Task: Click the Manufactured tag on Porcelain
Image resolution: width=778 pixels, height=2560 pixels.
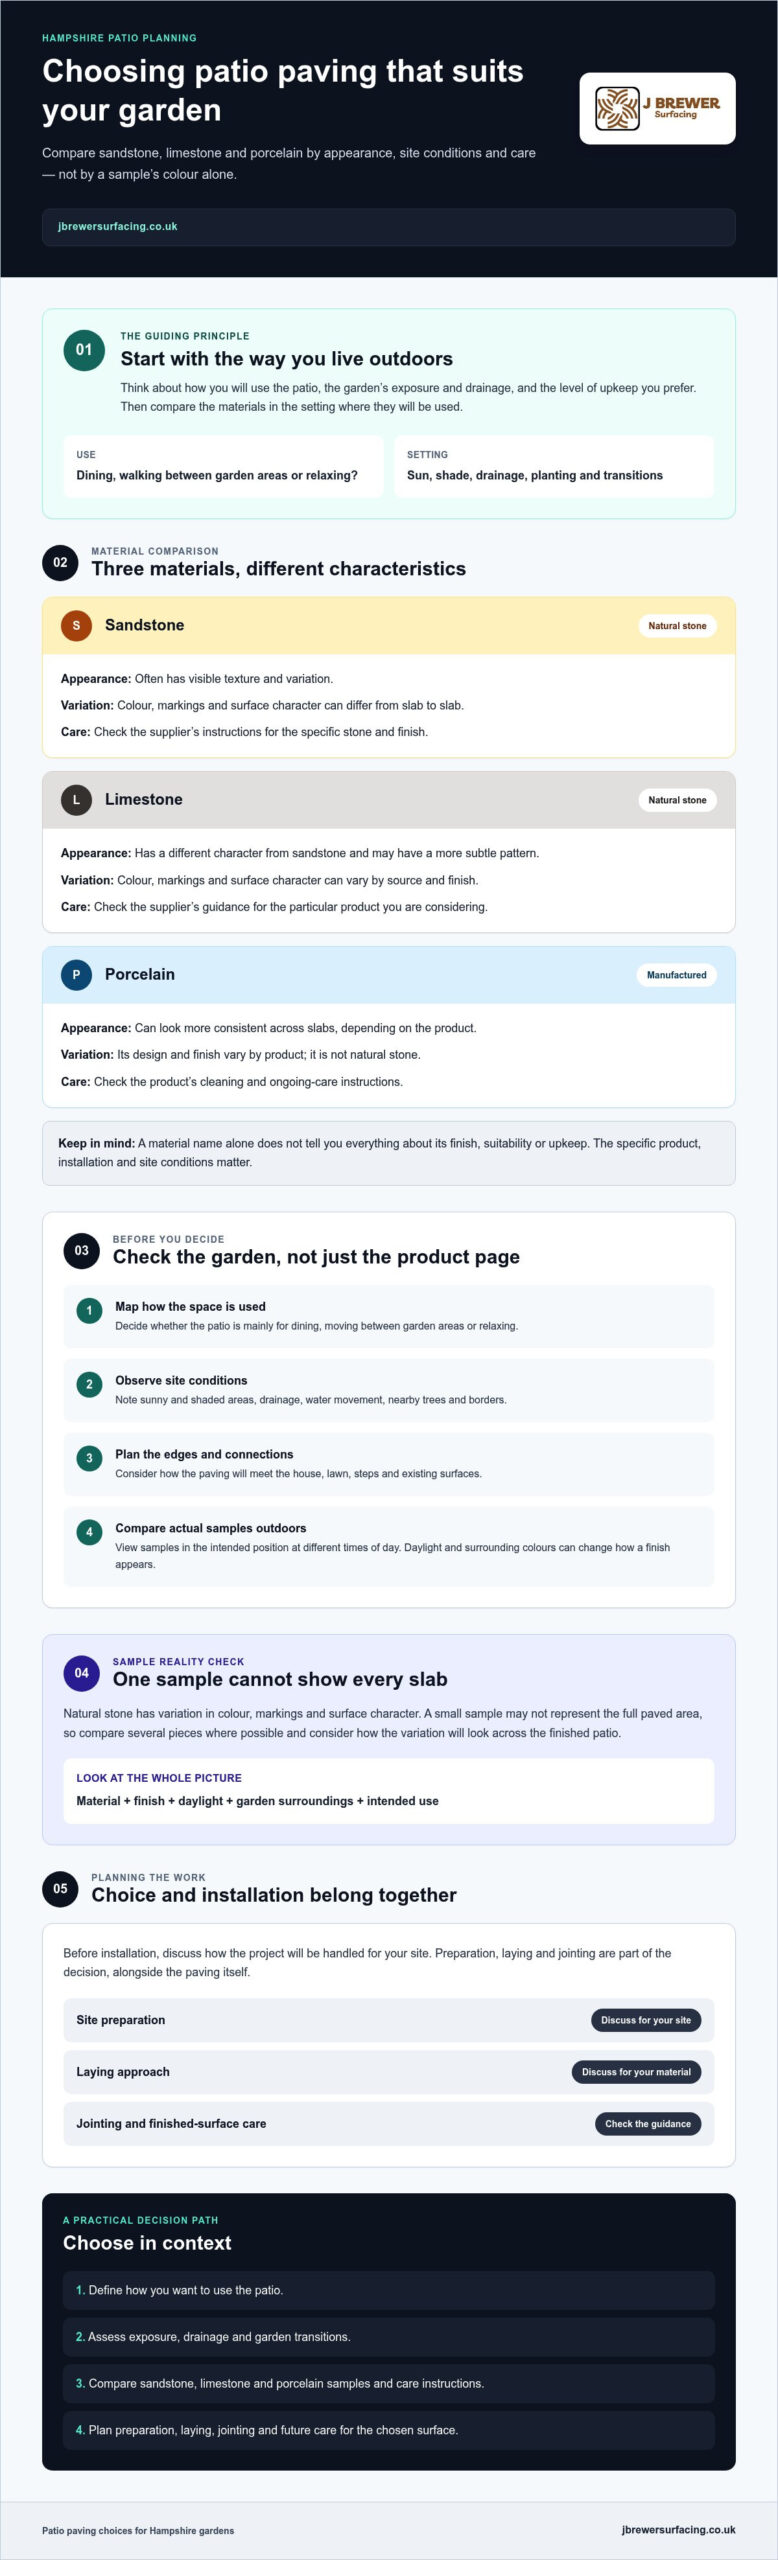Action: pos(676,975)
